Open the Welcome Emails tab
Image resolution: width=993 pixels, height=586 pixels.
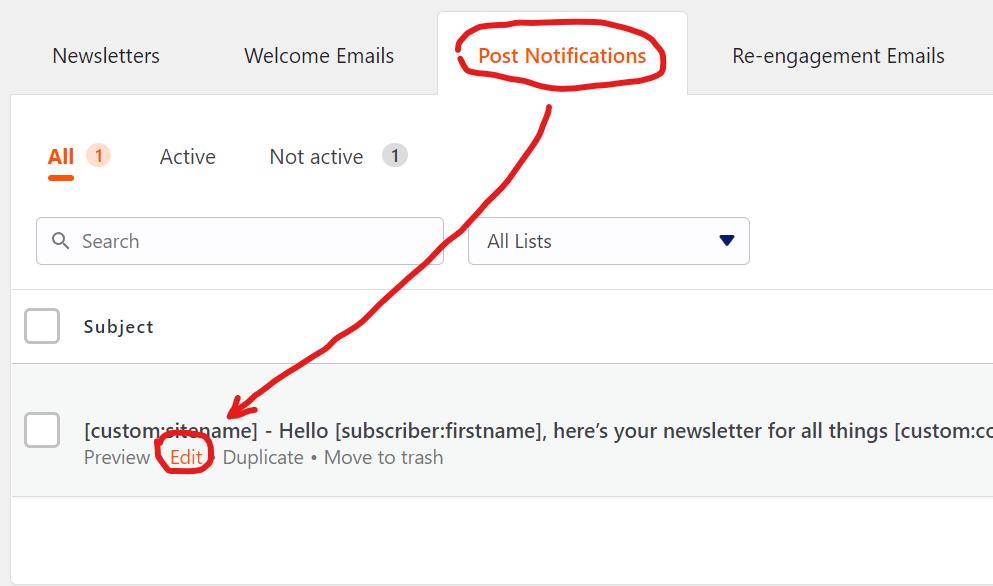click(x=319, y=56)
